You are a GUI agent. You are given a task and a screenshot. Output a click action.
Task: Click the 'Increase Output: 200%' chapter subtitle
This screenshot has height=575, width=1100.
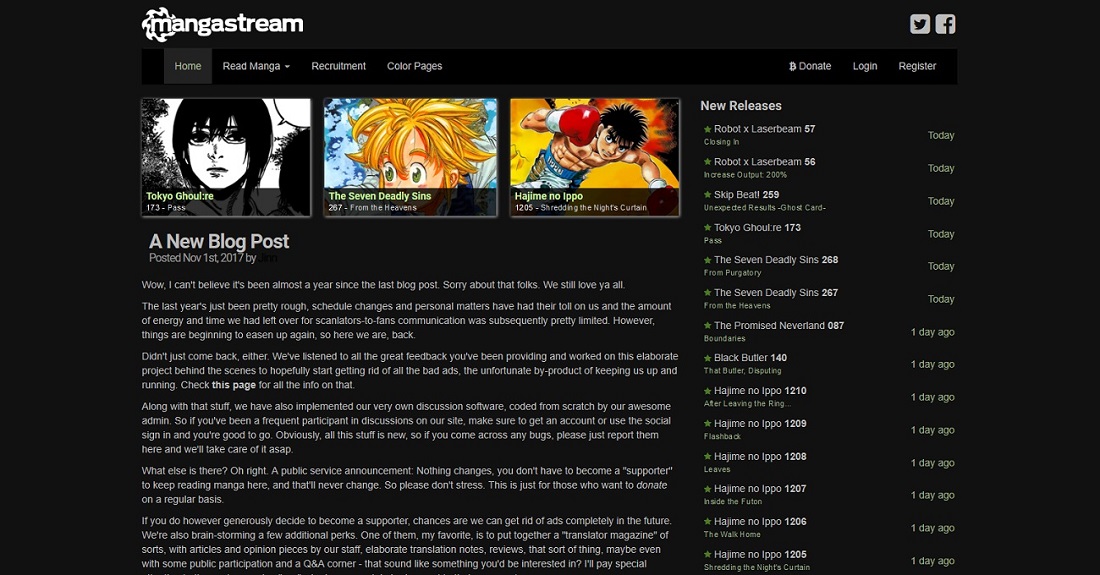pyautogui.click(x=745, y=175)
